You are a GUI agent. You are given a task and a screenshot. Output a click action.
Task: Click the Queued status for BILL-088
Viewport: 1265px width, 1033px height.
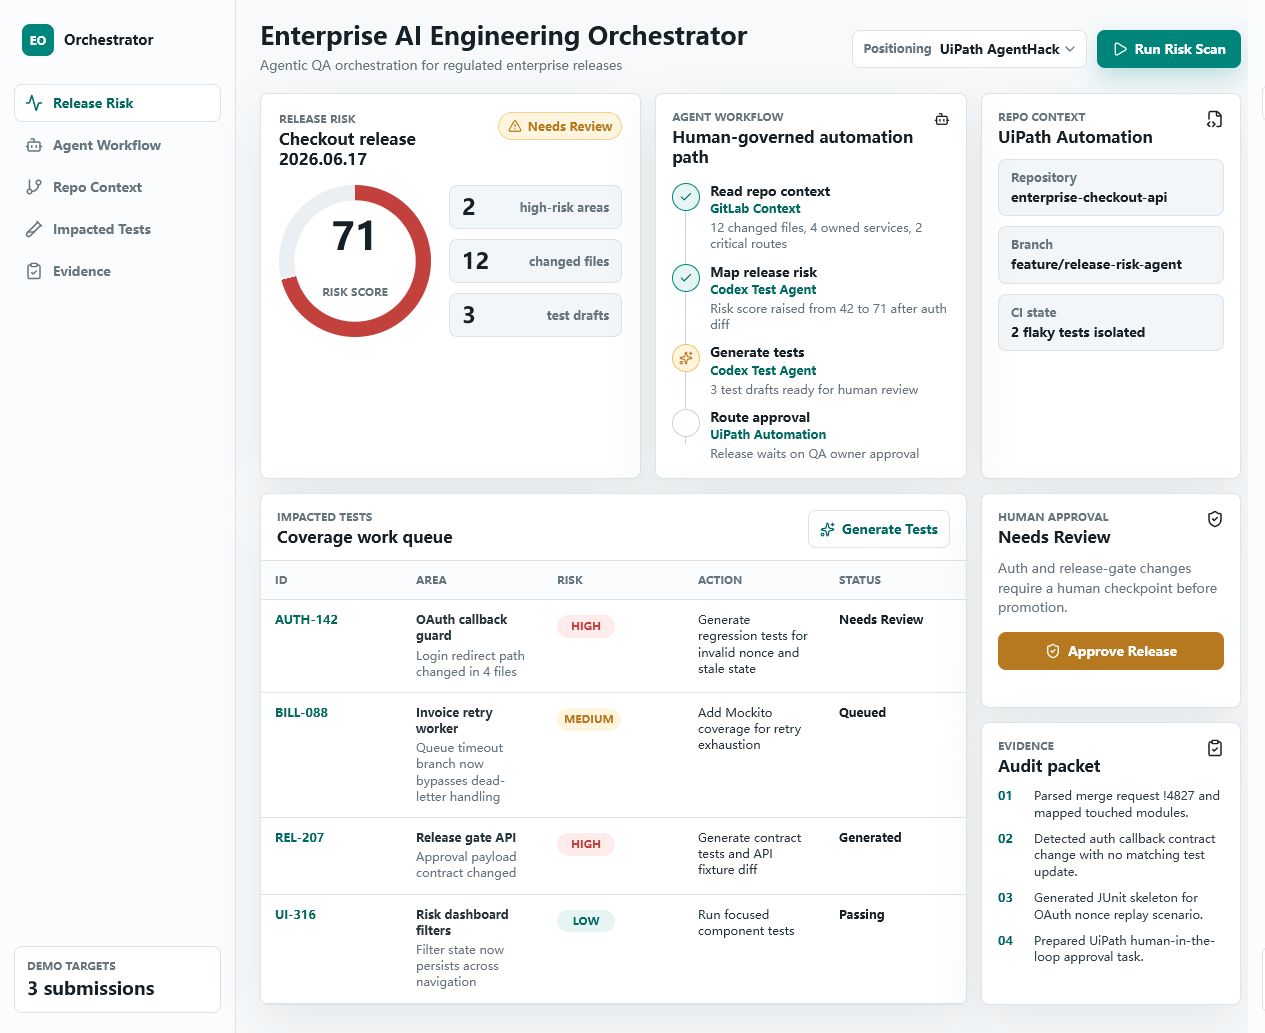[x=862, y=712]
